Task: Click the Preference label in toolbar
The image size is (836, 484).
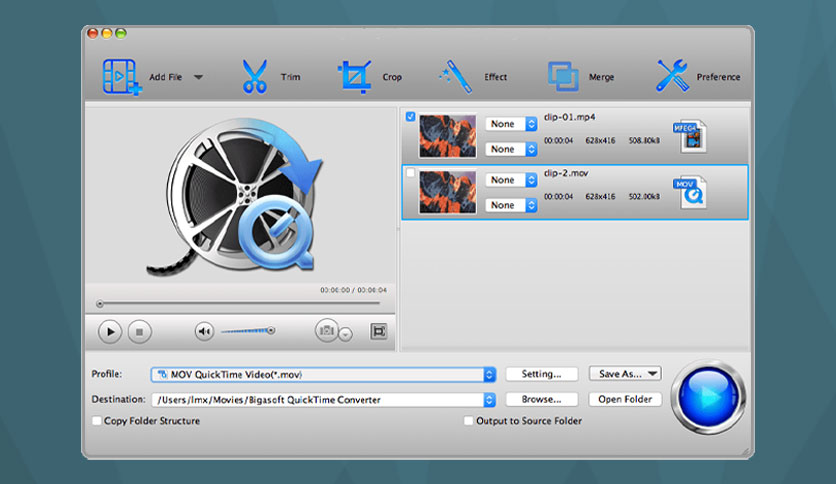Action: pos(718,77)
